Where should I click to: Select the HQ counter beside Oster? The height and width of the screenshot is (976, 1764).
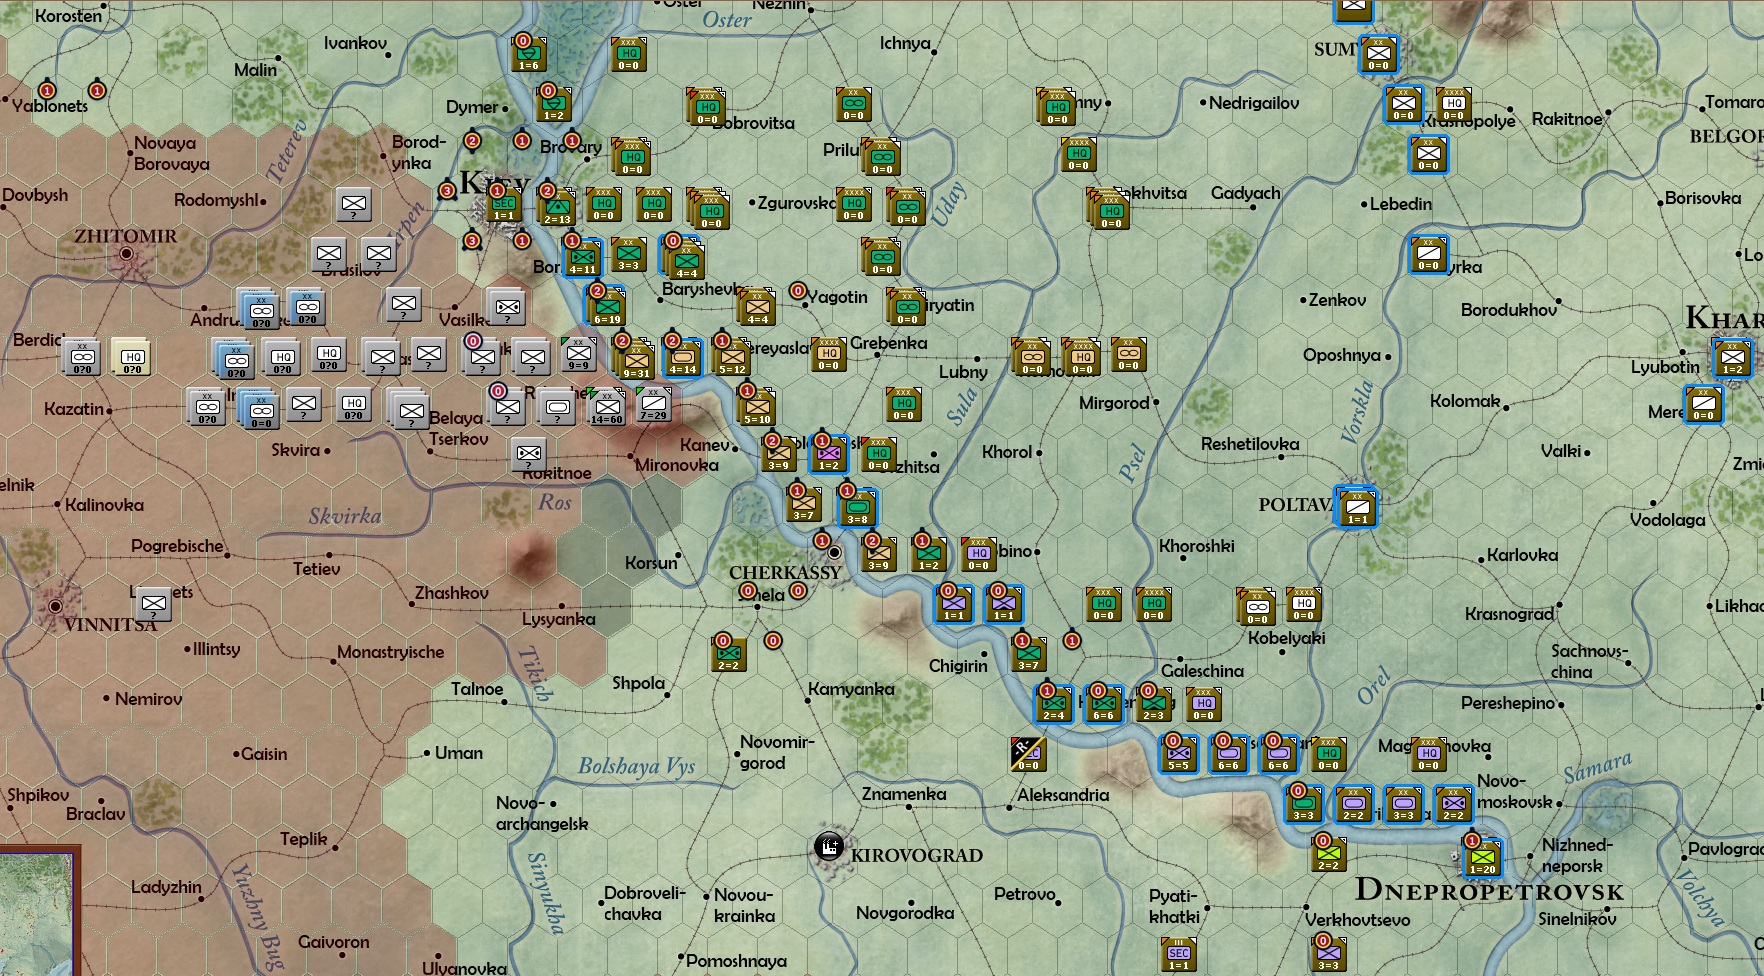(x=628, y=55)
